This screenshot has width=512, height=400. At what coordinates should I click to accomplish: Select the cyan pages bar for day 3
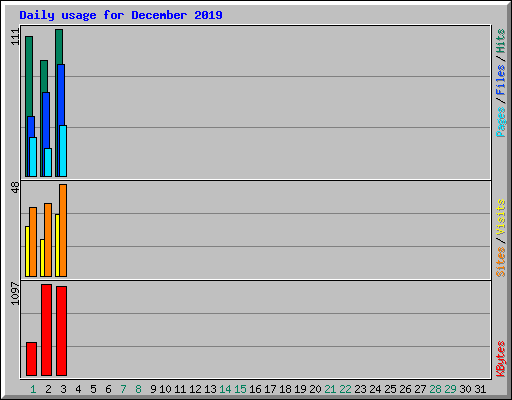tap(63, 151)
